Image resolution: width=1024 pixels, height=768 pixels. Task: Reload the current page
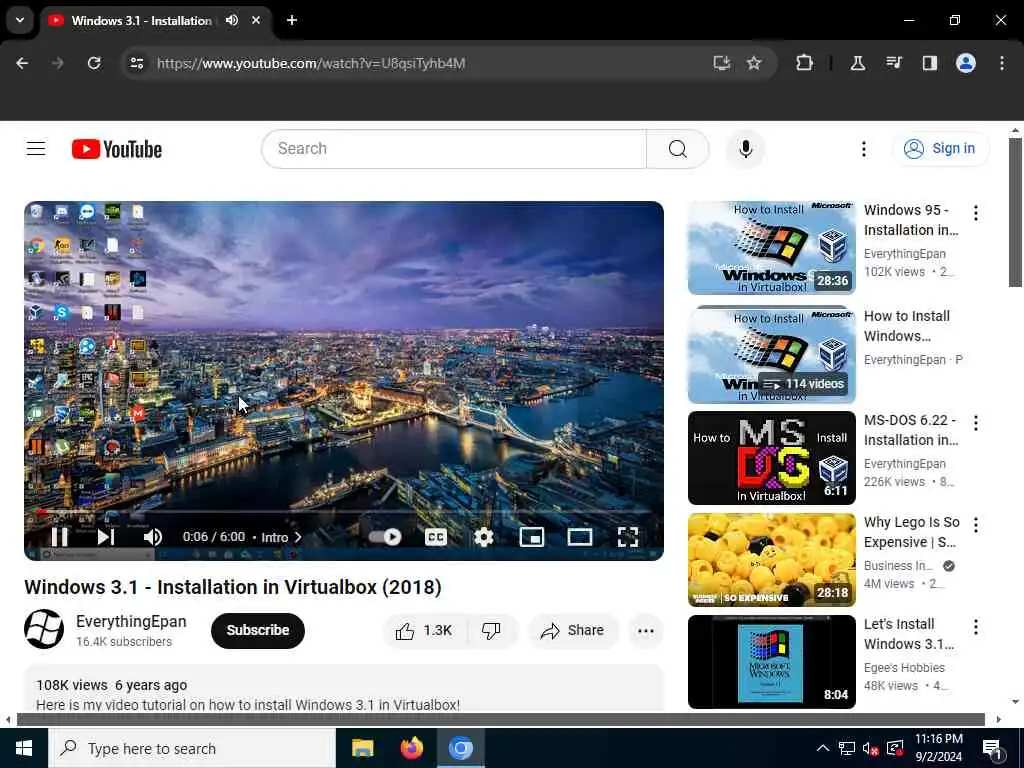click(x=94, y=63)
